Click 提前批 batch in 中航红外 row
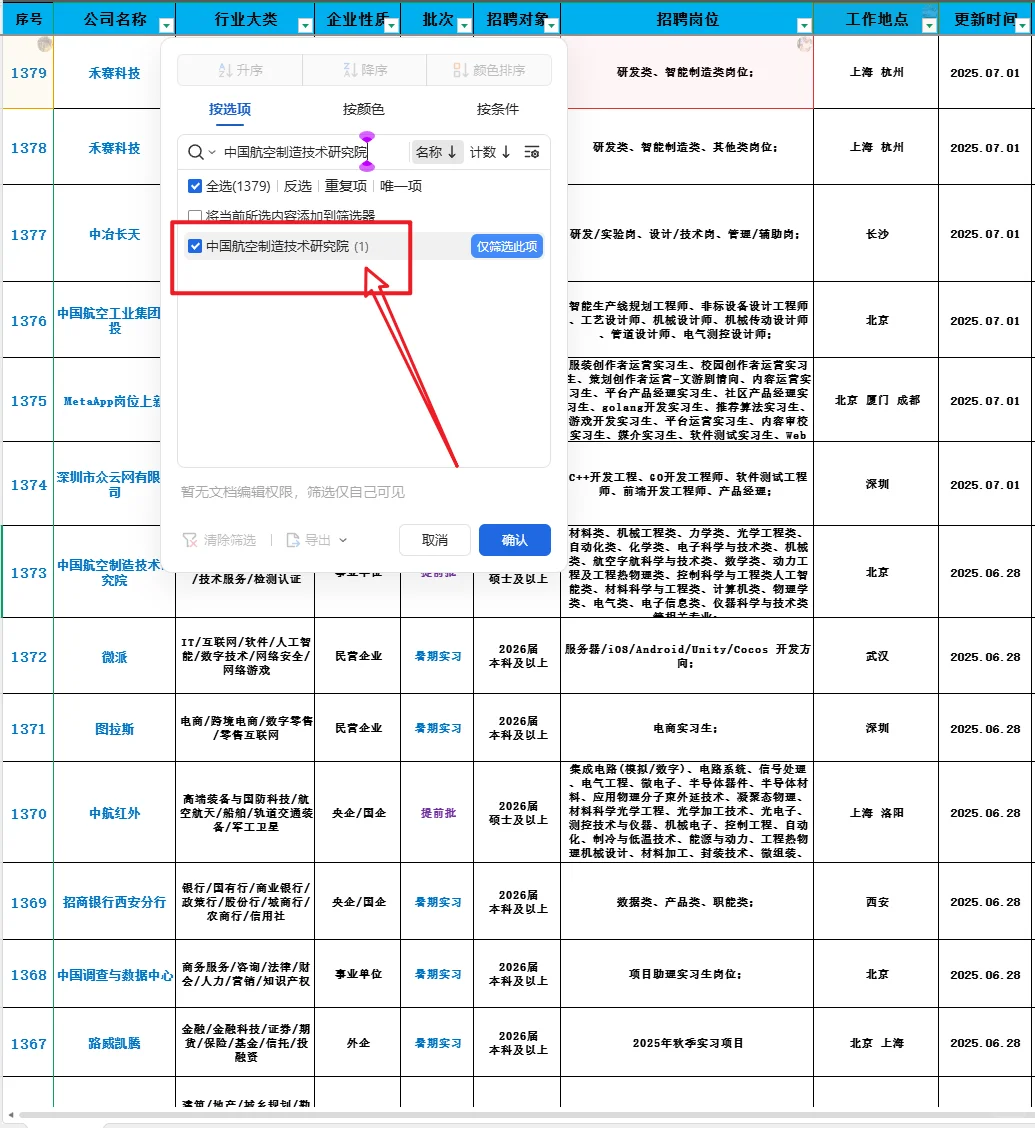 click(x=438, y=813)
